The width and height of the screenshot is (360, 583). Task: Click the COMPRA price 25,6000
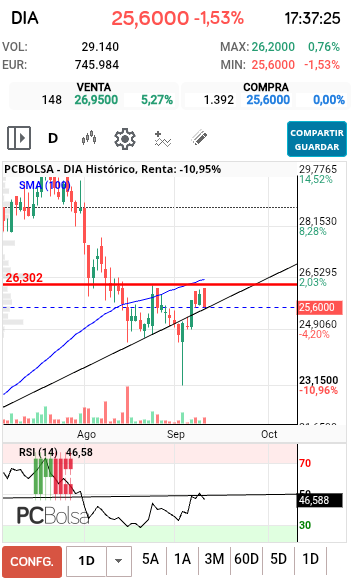coord(268,100)
